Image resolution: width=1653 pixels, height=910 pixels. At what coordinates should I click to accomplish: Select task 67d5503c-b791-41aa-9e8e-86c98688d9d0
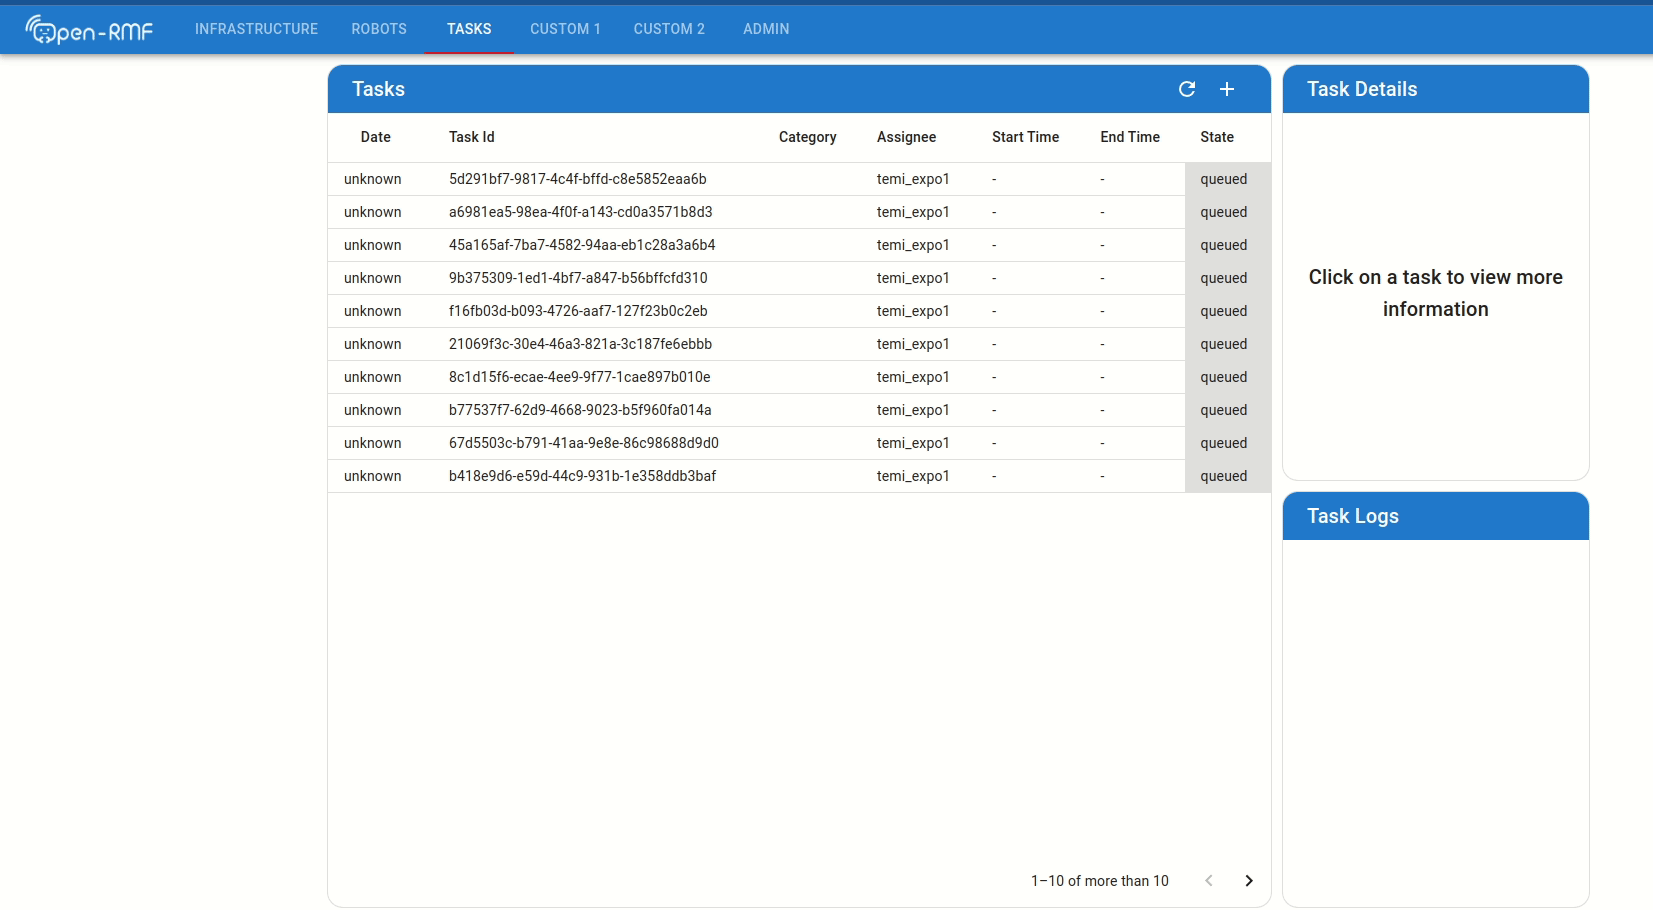799,443
